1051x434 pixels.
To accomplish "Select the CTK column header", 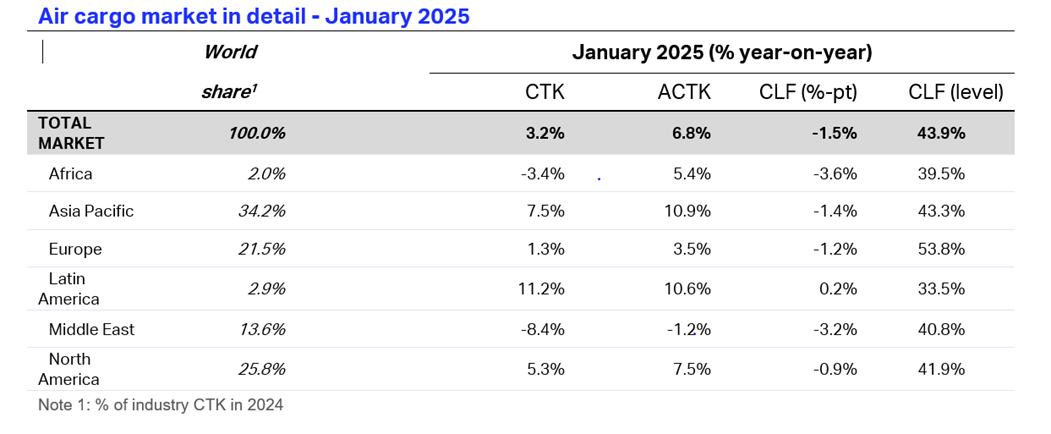I will click(544, 92).
